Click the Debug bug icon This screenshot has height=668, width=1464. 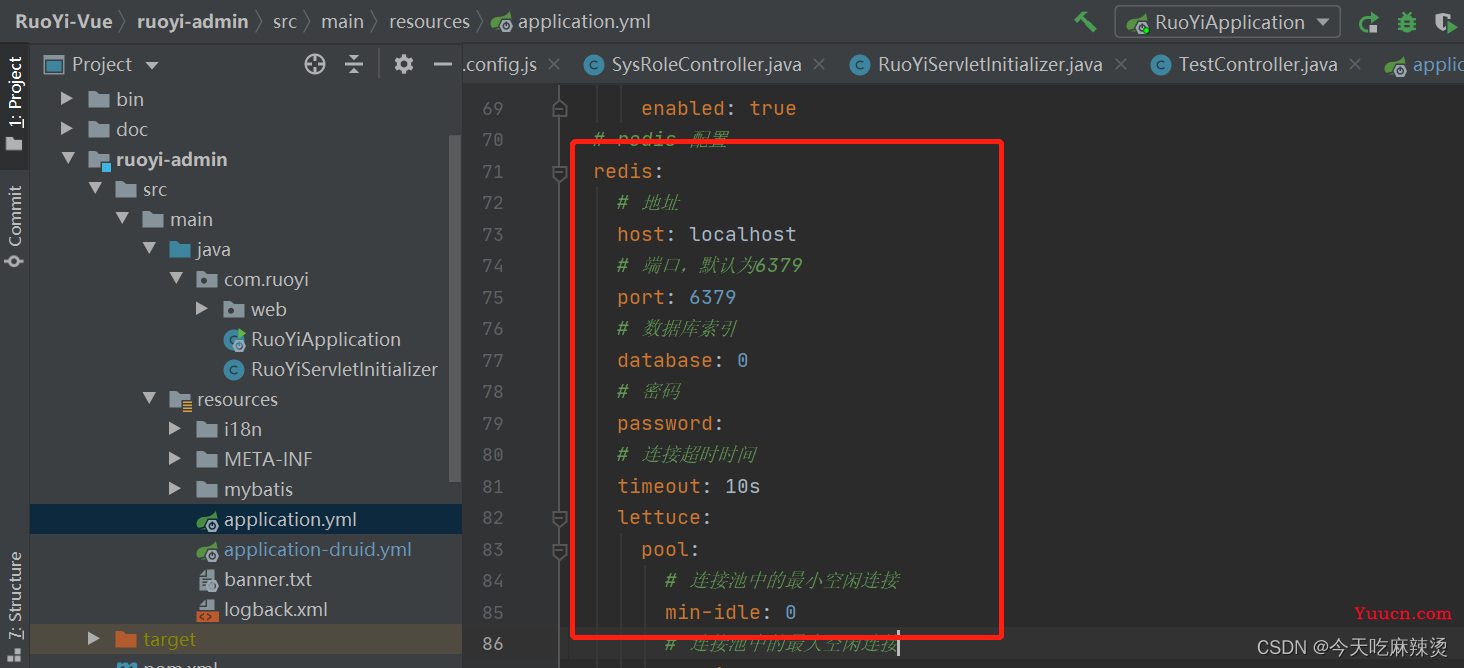[1407, 22]
